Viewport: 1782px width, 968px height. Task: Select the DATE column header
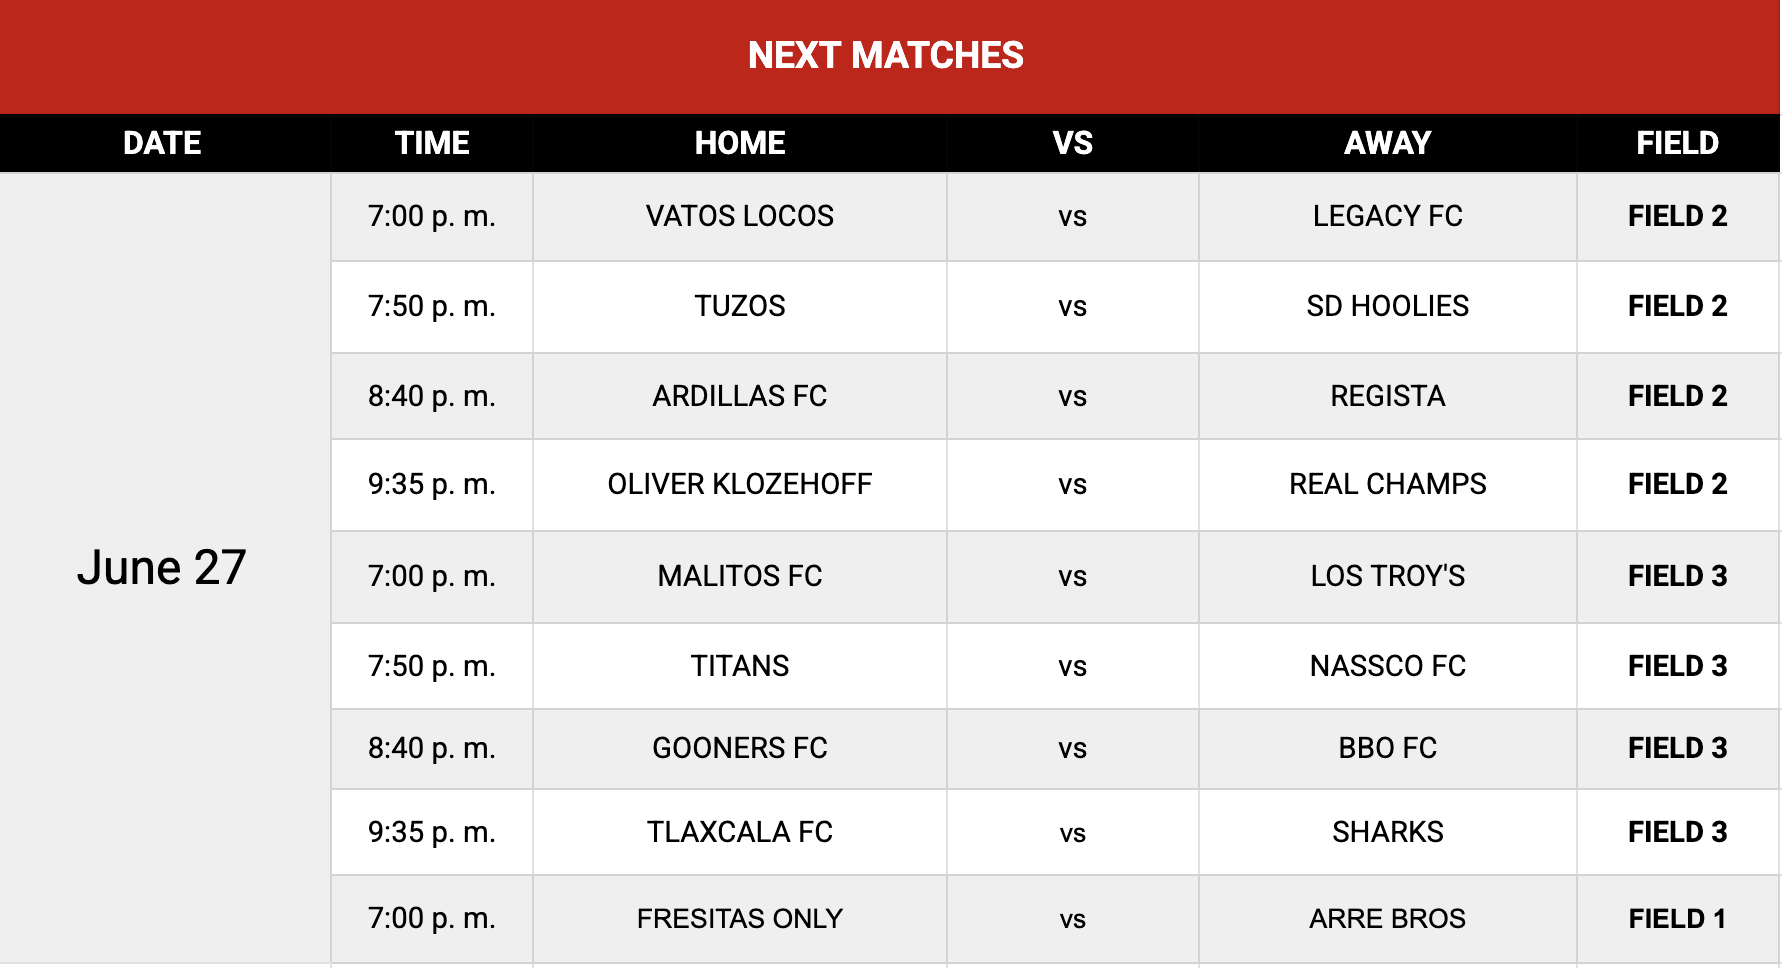point(165,143)
